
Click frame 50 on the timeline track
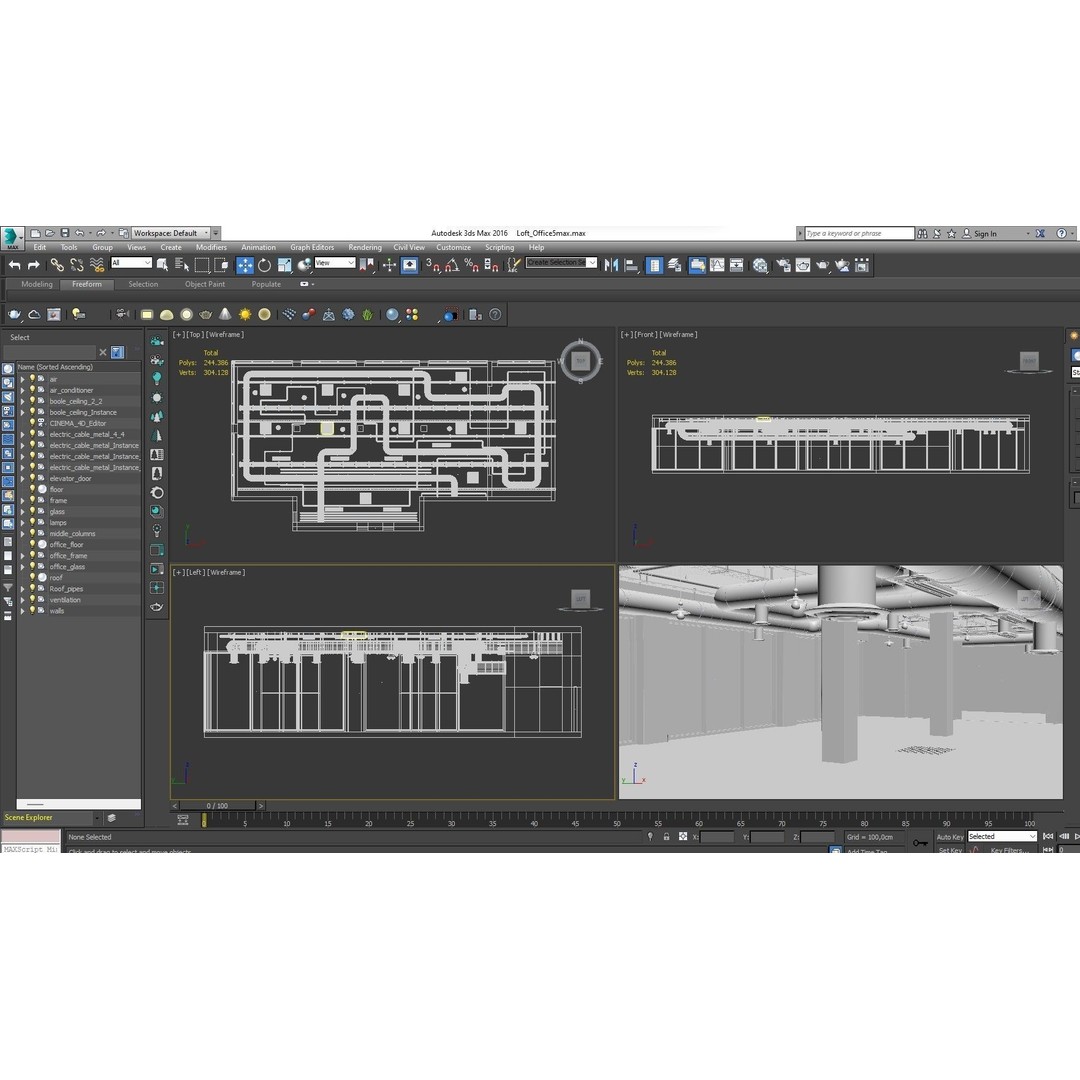pyautogui.click(x=616, y=818)
